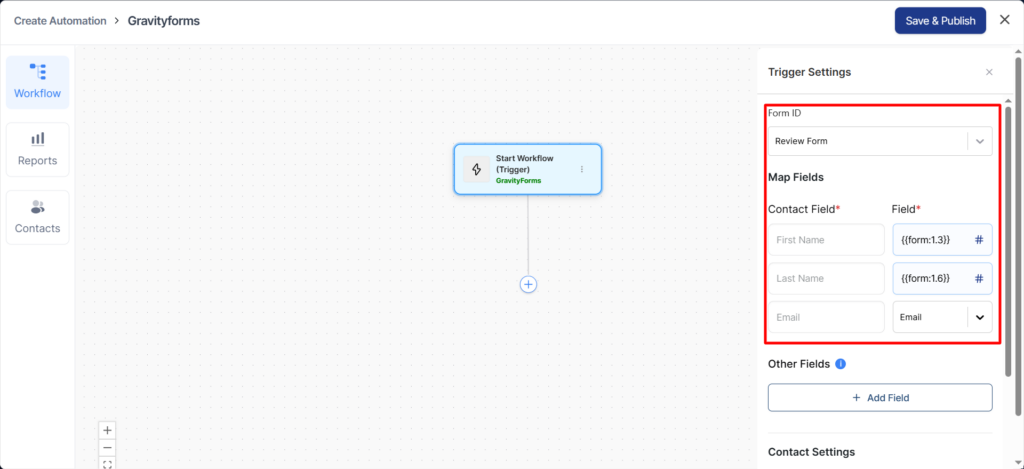Open the Workflow sidebar tab

[37, 82]
